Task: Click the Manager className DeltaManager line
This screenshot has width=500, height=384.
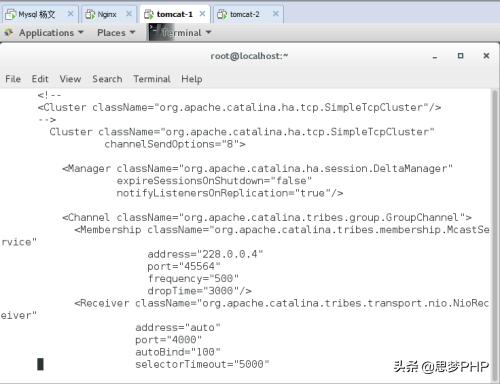Action: [x=257, y=169]
